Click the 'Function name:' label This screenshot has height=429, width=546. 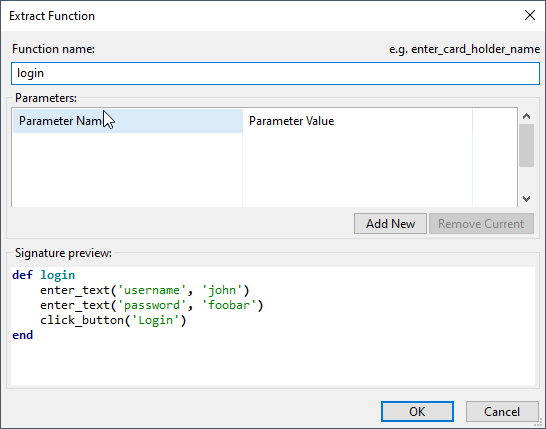point(53,49)
